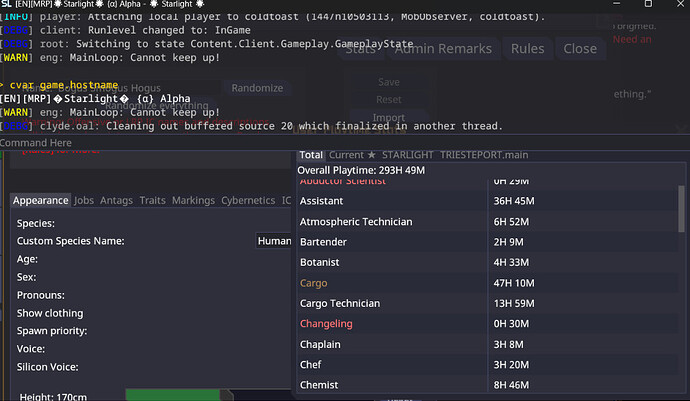Click the Spawn priority label

coord(52,331)
